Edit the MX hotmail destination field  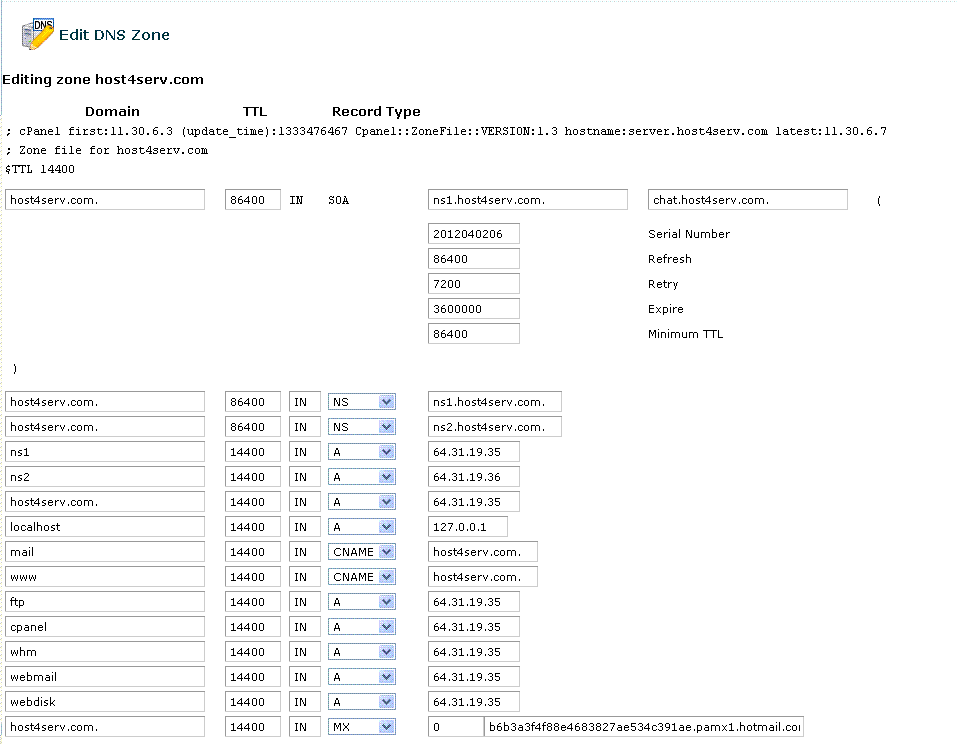tap(644, 727)
